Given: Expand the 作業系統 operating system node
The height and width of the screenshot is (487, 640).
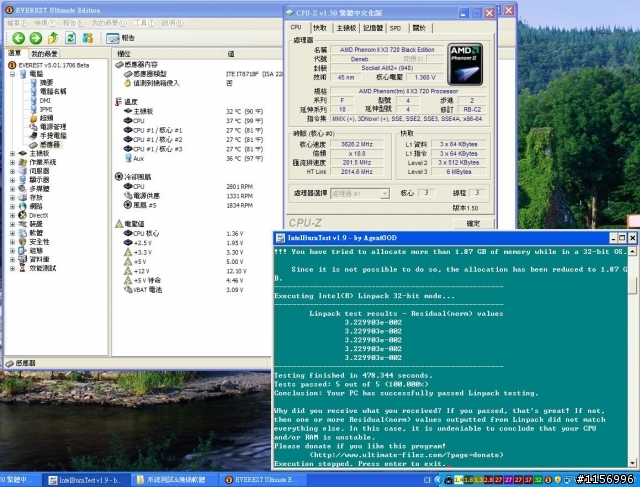Looking at the screenshot, I should (x=12, y=162).
